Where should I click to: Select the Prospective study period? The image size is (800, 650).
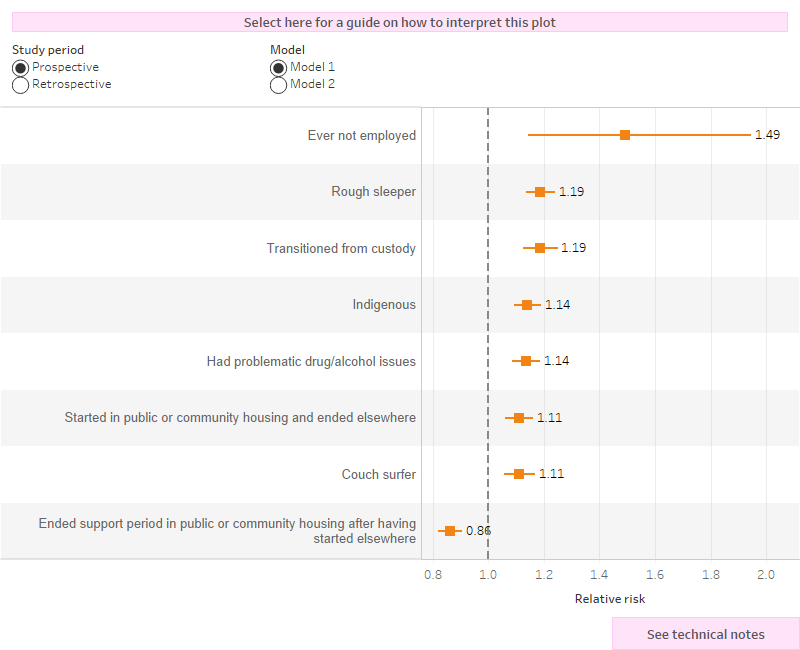[19, 67]
